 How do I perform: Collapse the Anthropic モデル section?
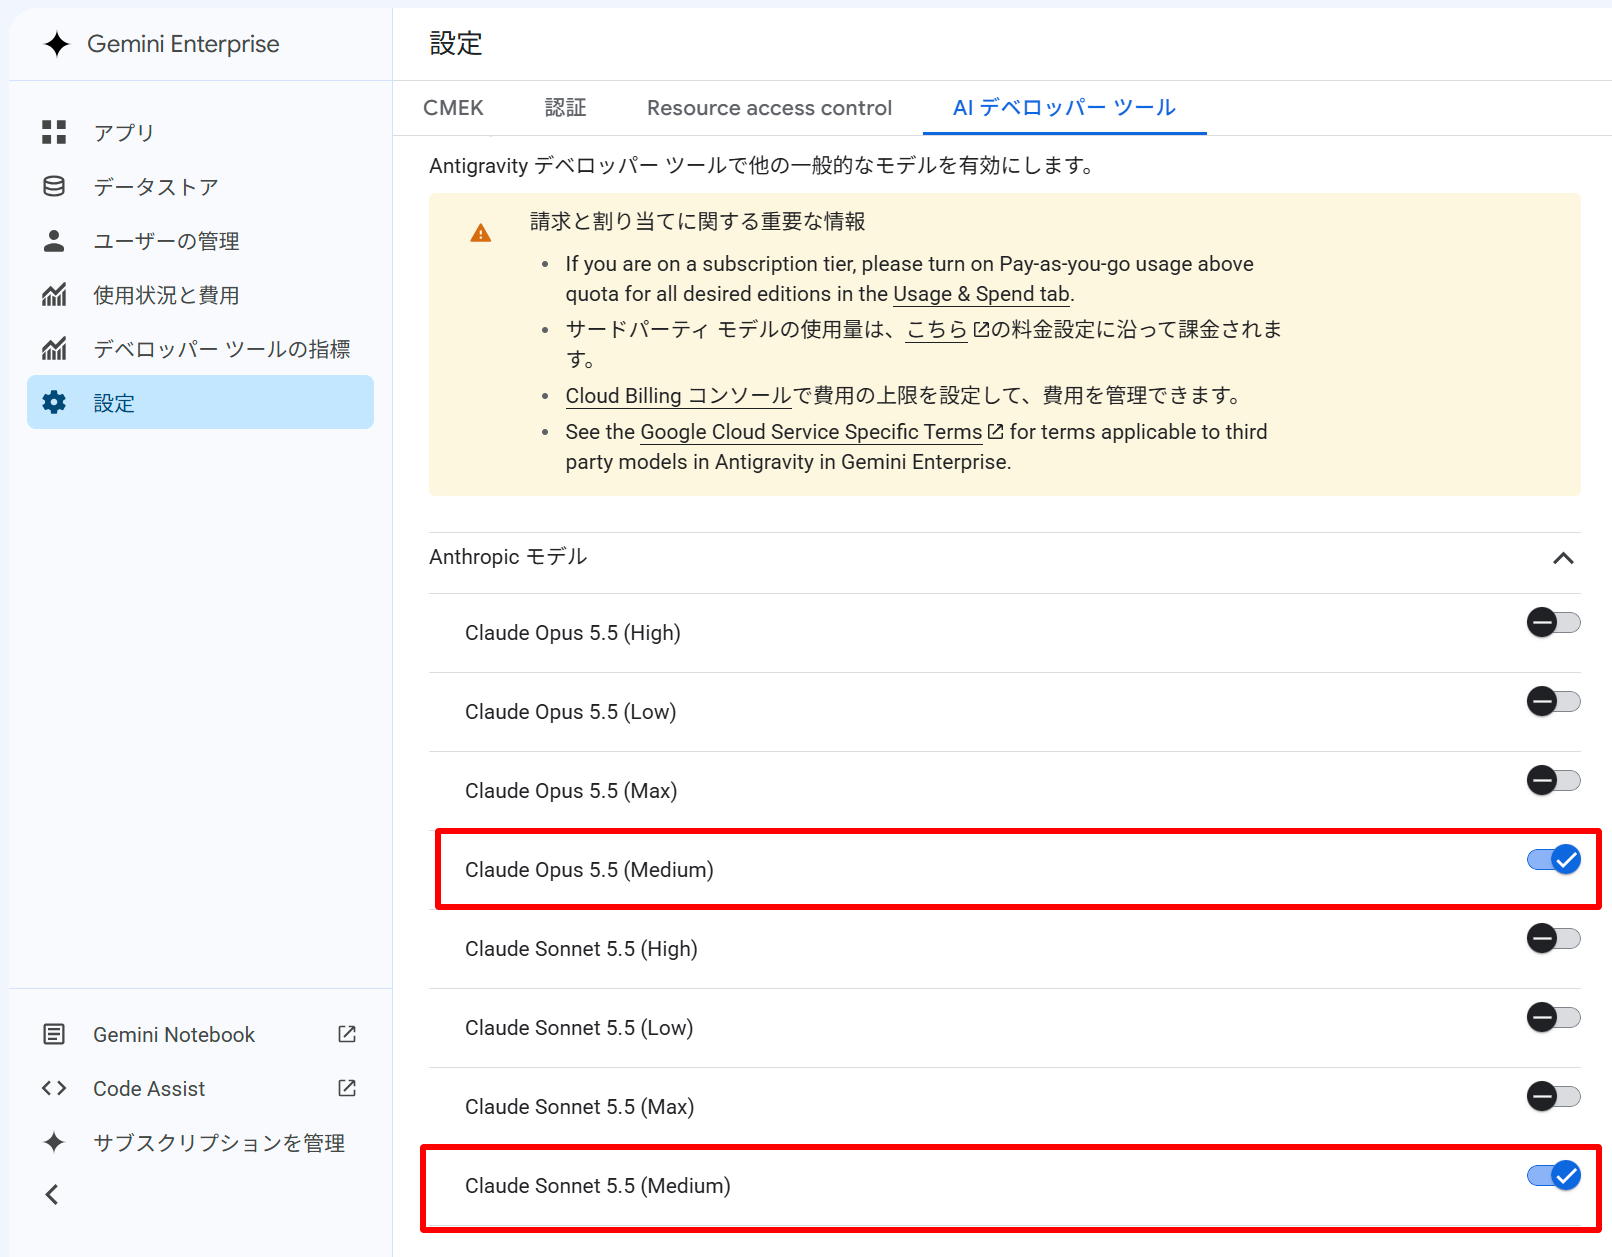1563,558
